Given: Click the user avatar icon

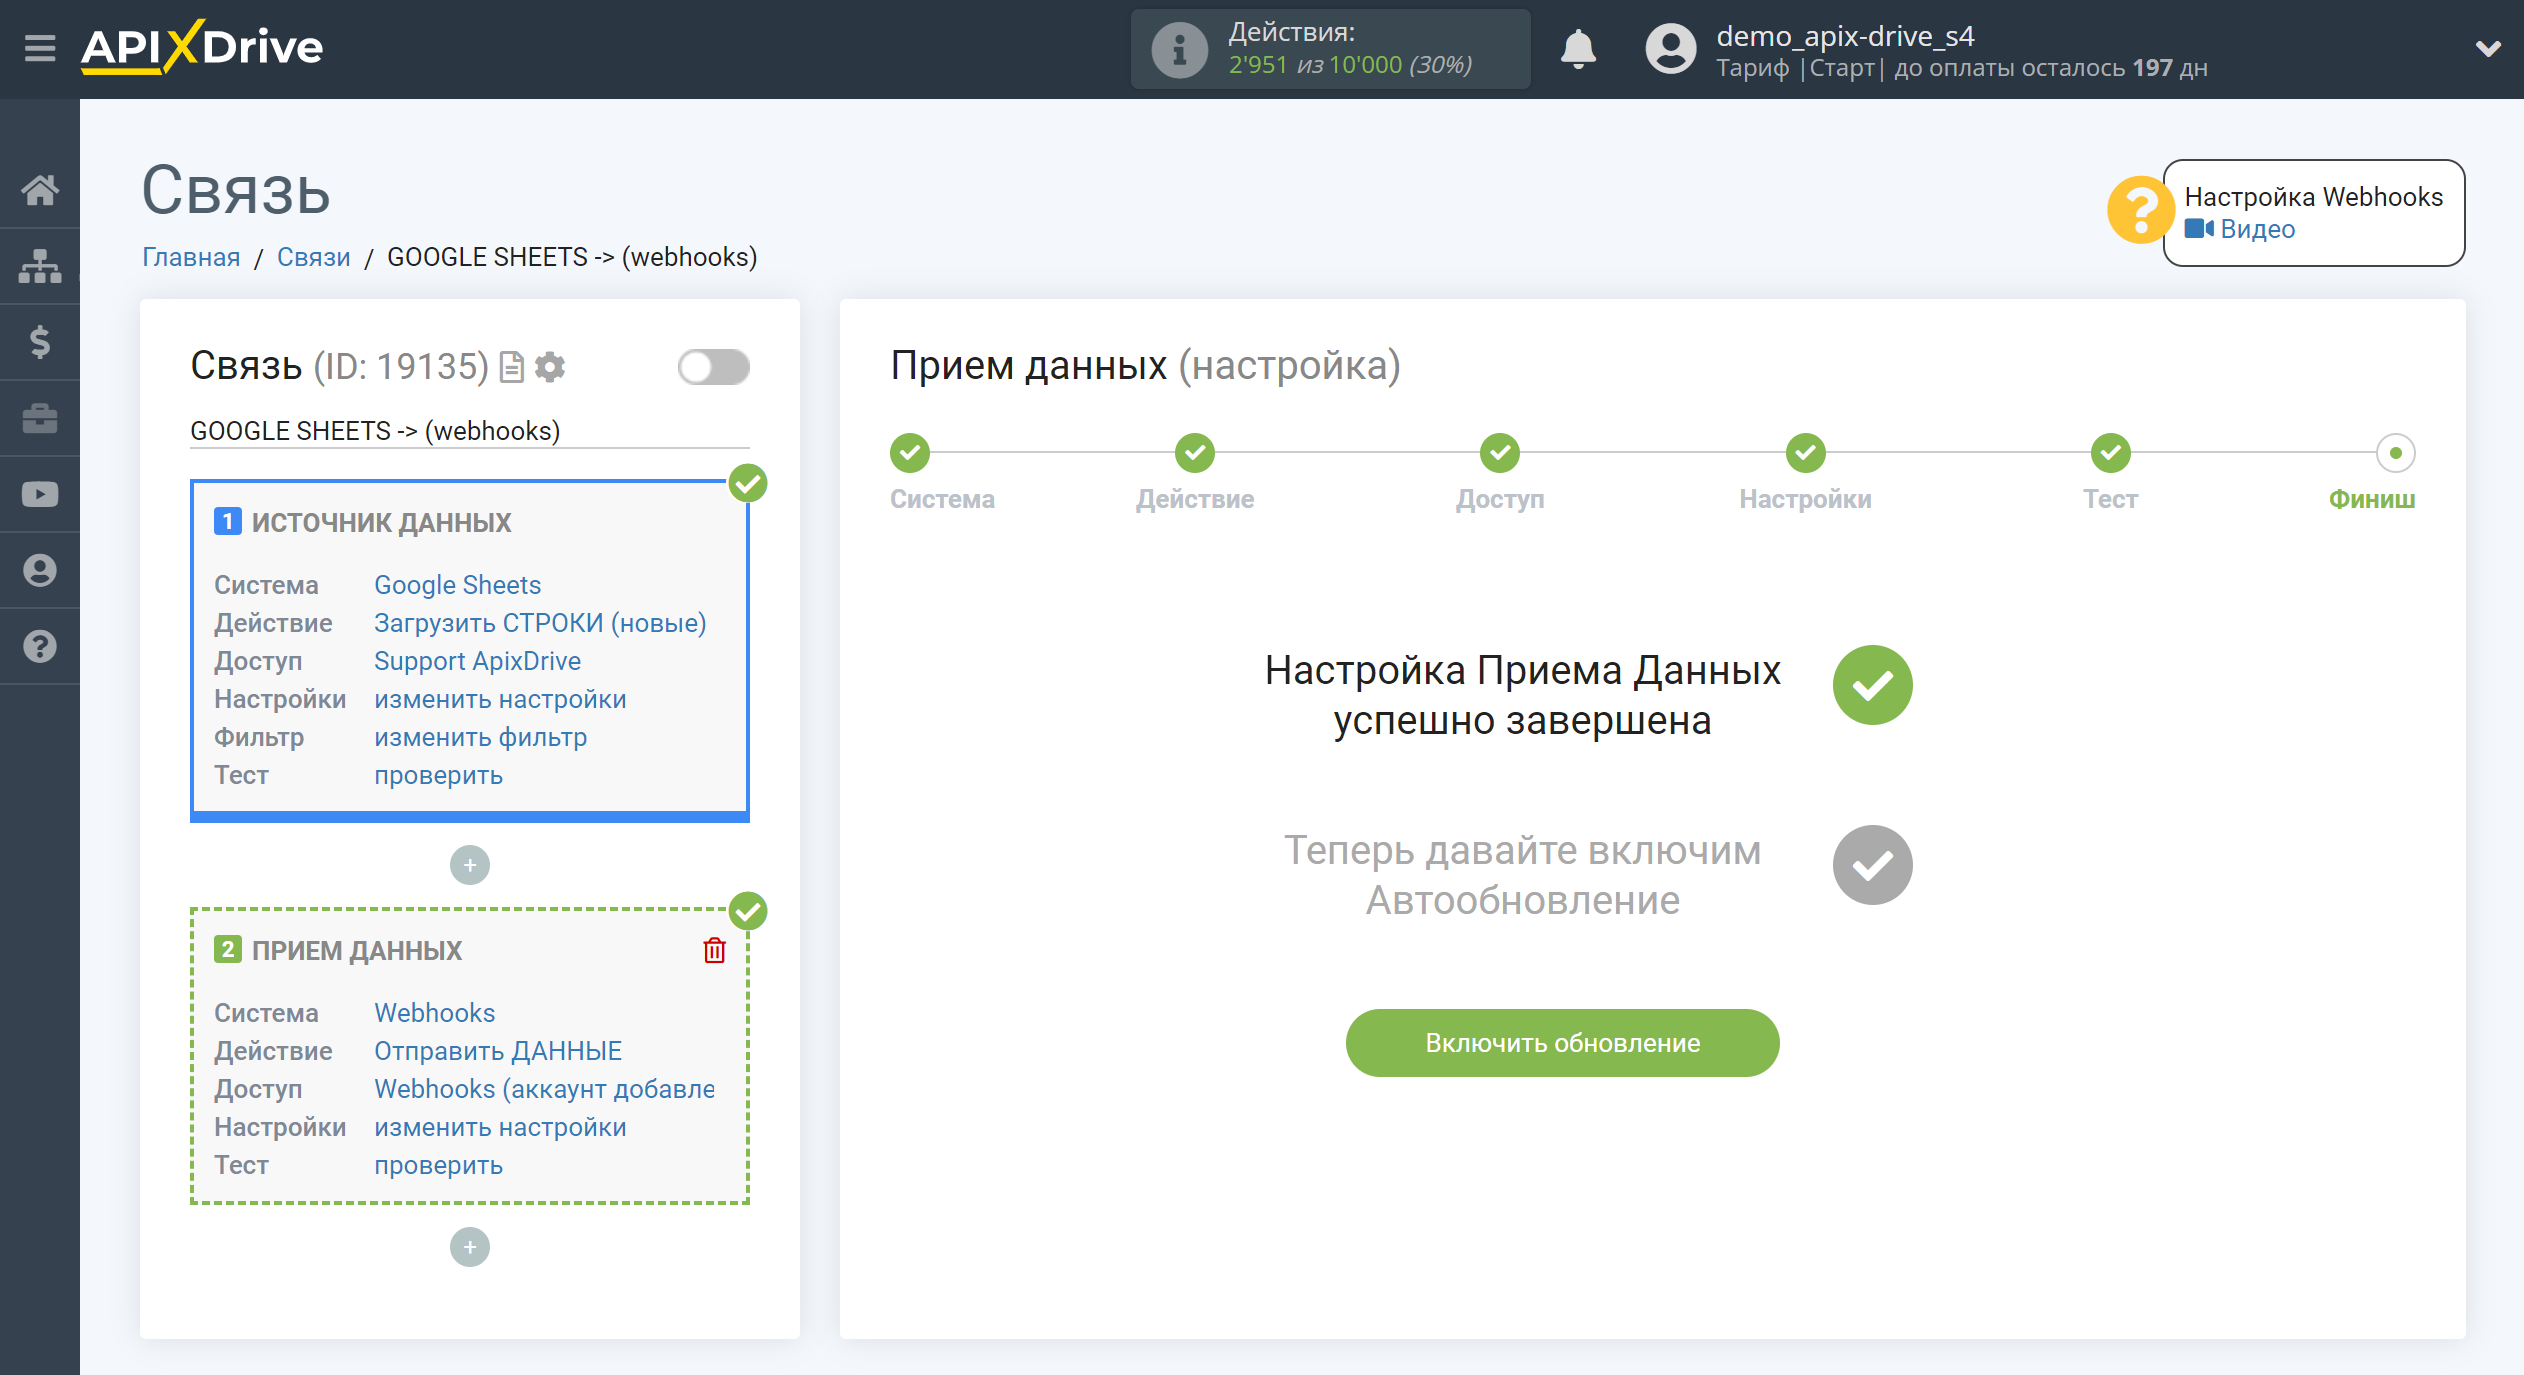Looking at the screenshot, I should click(x=1670, y=49).
